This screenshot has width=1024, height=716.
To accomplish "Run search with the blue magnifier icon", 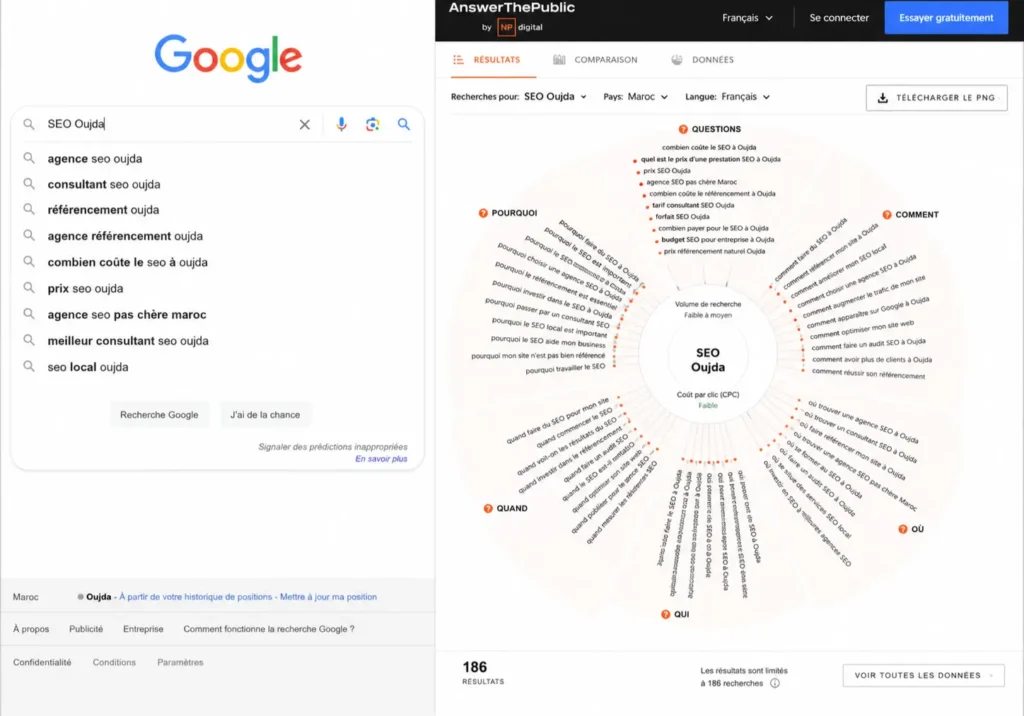I will [x=404, y=124].
